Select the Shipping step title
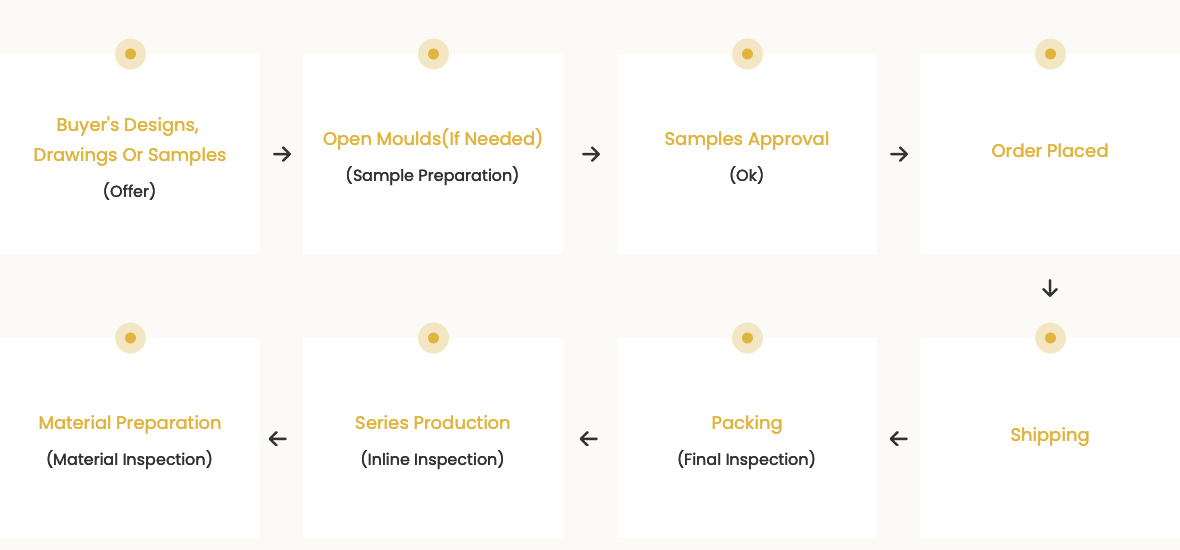Viewport: 1180px width, 550px height. [1050, 435]
